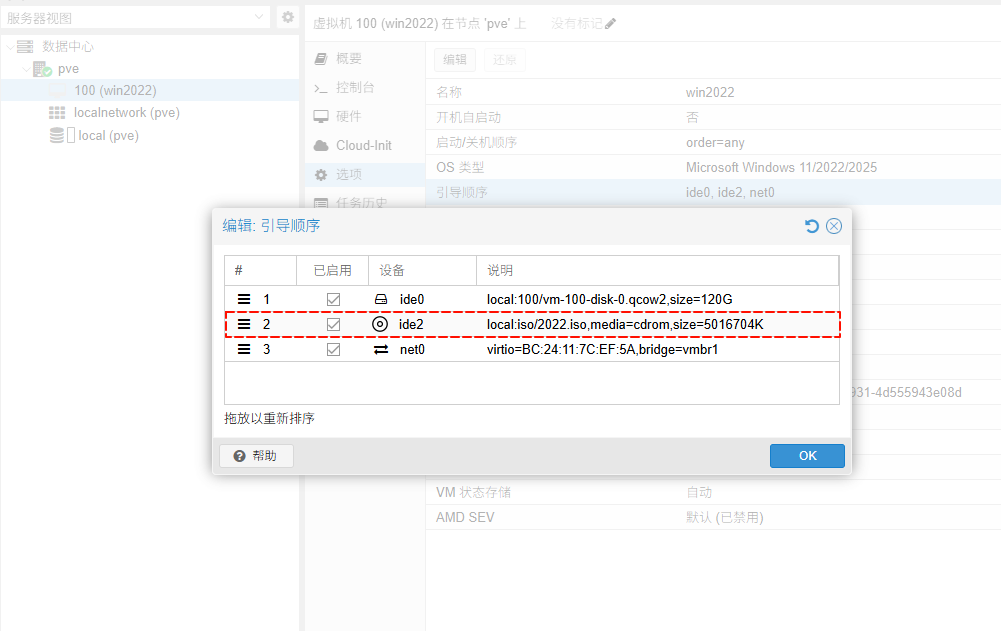The width and height of the screenshot is (1001, 631).
Task: Click the reset icon in dialog header
Action: coord(812,226)
